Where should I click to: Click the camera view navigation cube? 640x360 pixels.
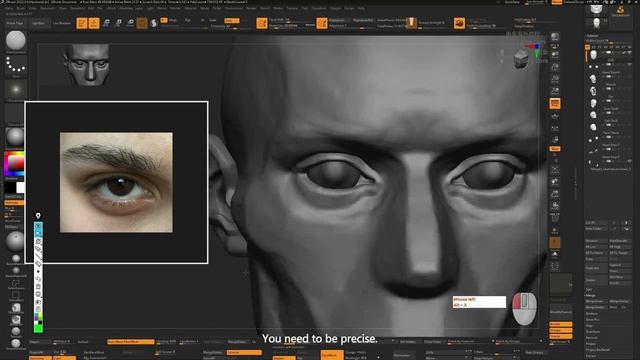tap(521, 60)
